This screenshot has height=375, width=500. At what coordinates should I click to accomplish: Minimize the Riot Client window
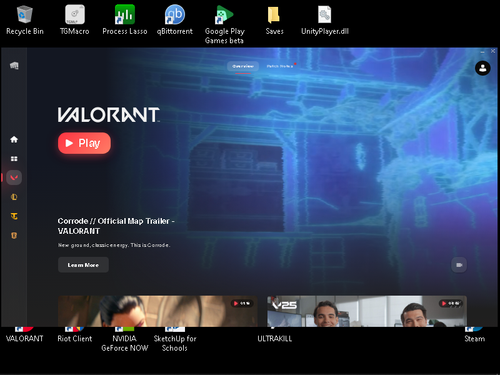pos(482,51)
